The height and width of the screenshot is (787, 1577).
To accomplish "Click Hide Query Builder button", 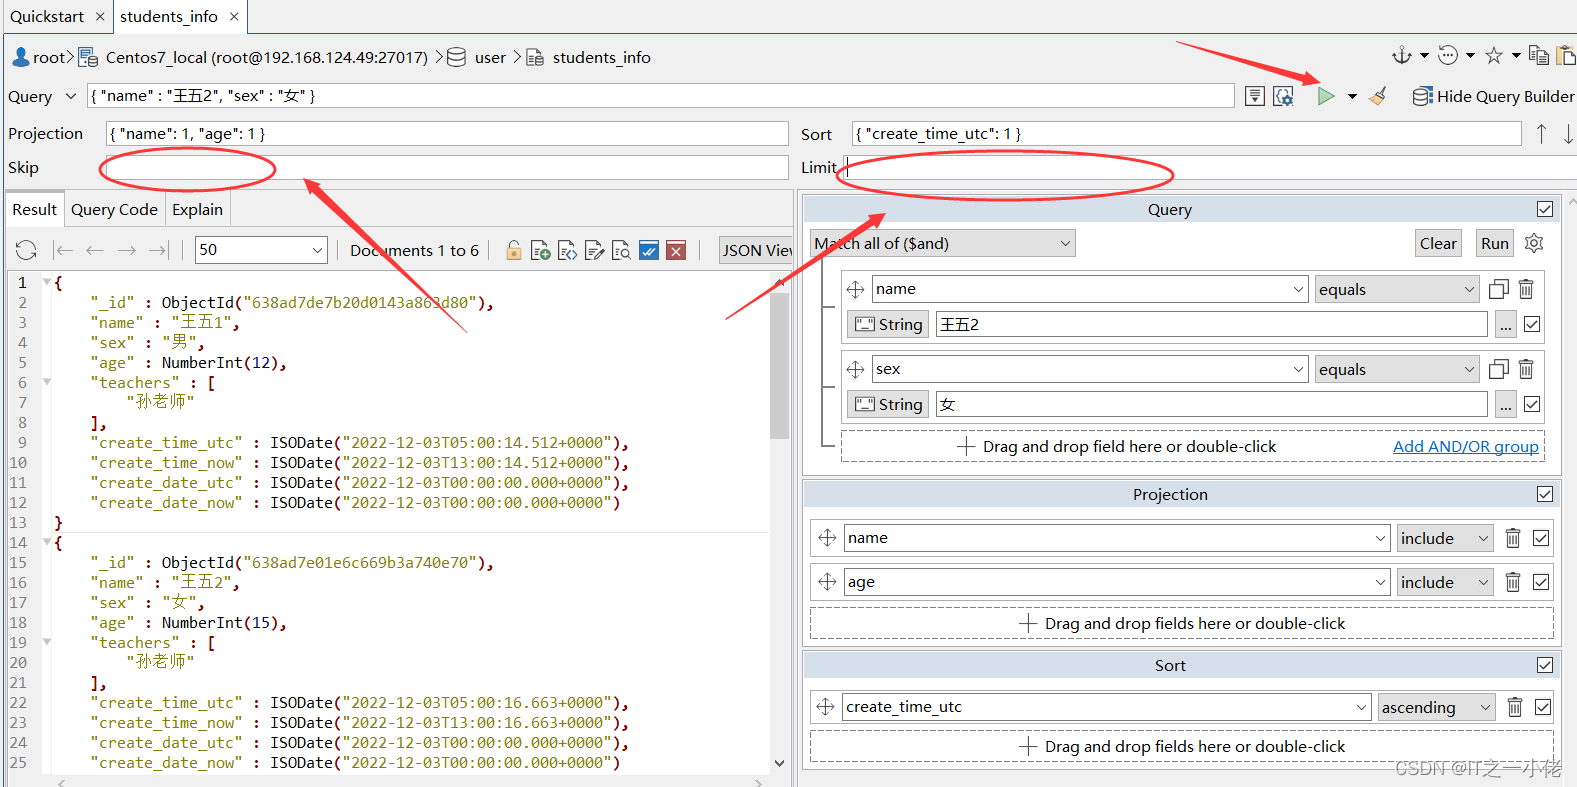I will 1493,96.
